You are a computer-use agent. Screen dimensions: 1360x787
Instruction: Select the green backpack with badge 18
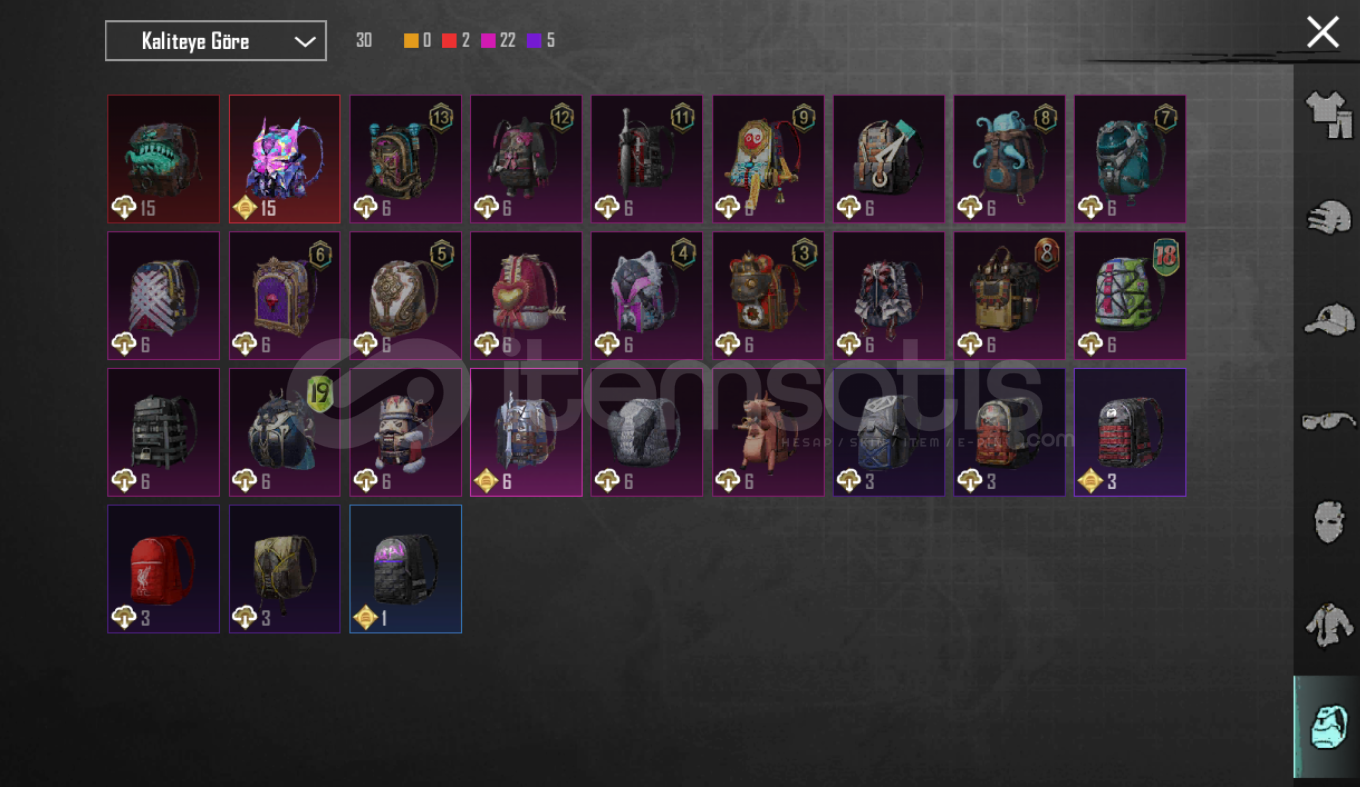1130,296
